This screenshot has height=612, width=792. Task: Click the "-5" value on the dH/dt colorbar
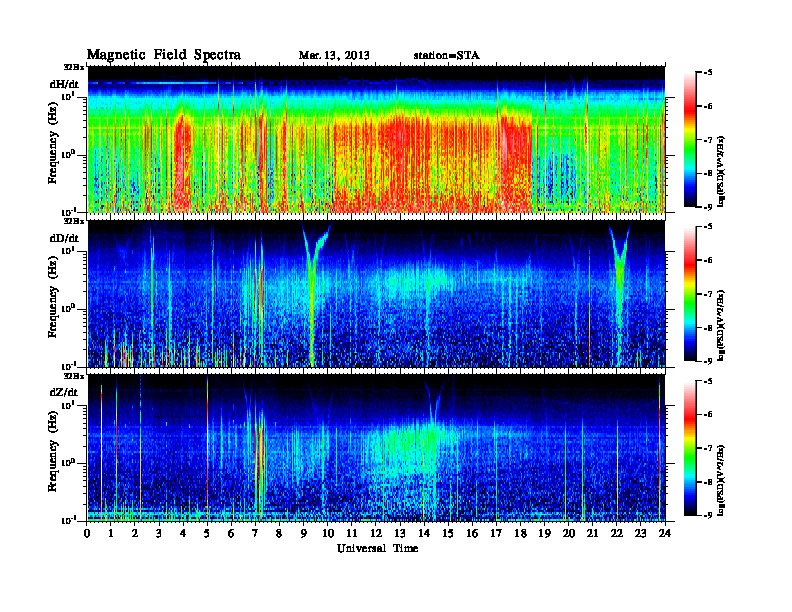pos(707,73)
